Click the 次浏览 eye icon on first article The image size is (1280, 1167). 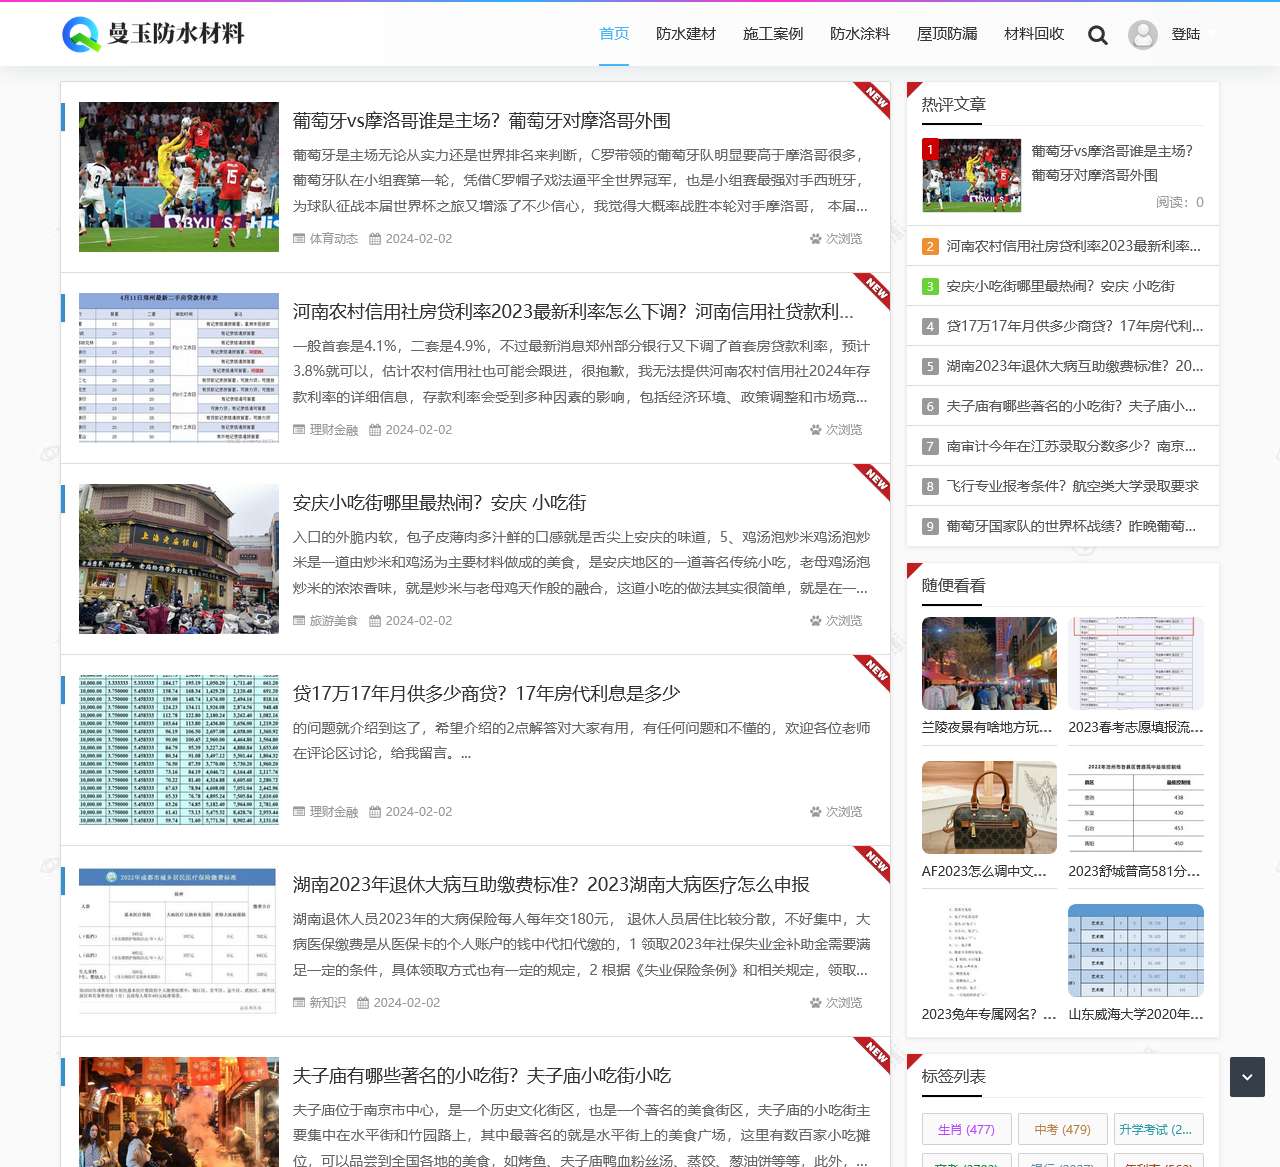point(814,238)
